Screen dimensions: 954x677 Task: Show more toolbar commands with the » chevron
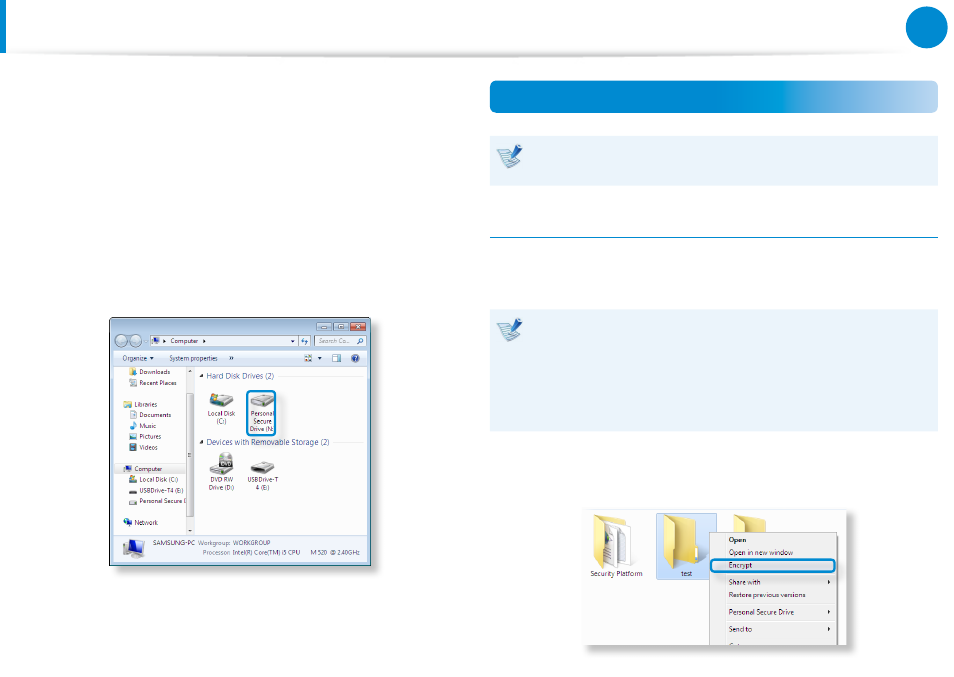point(231,358)
